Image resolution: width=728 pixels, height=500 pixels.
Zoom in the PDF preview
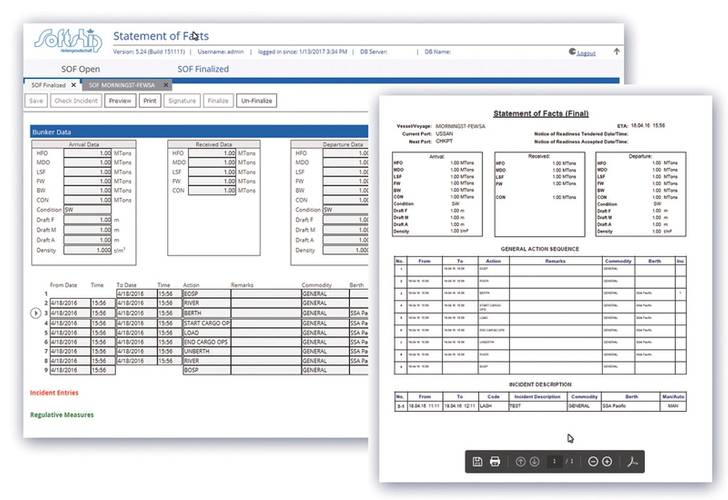(607, 461)
